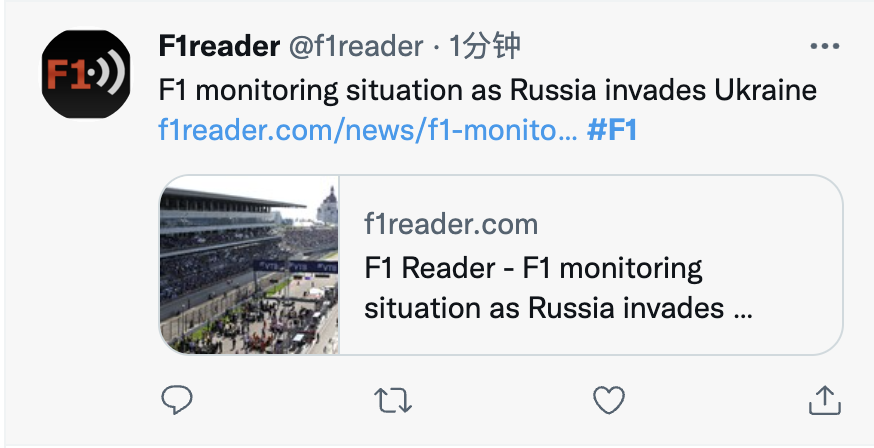Click the F1reader profile avatar
This screenshot has height=448, width=874.
pos(86,75)
